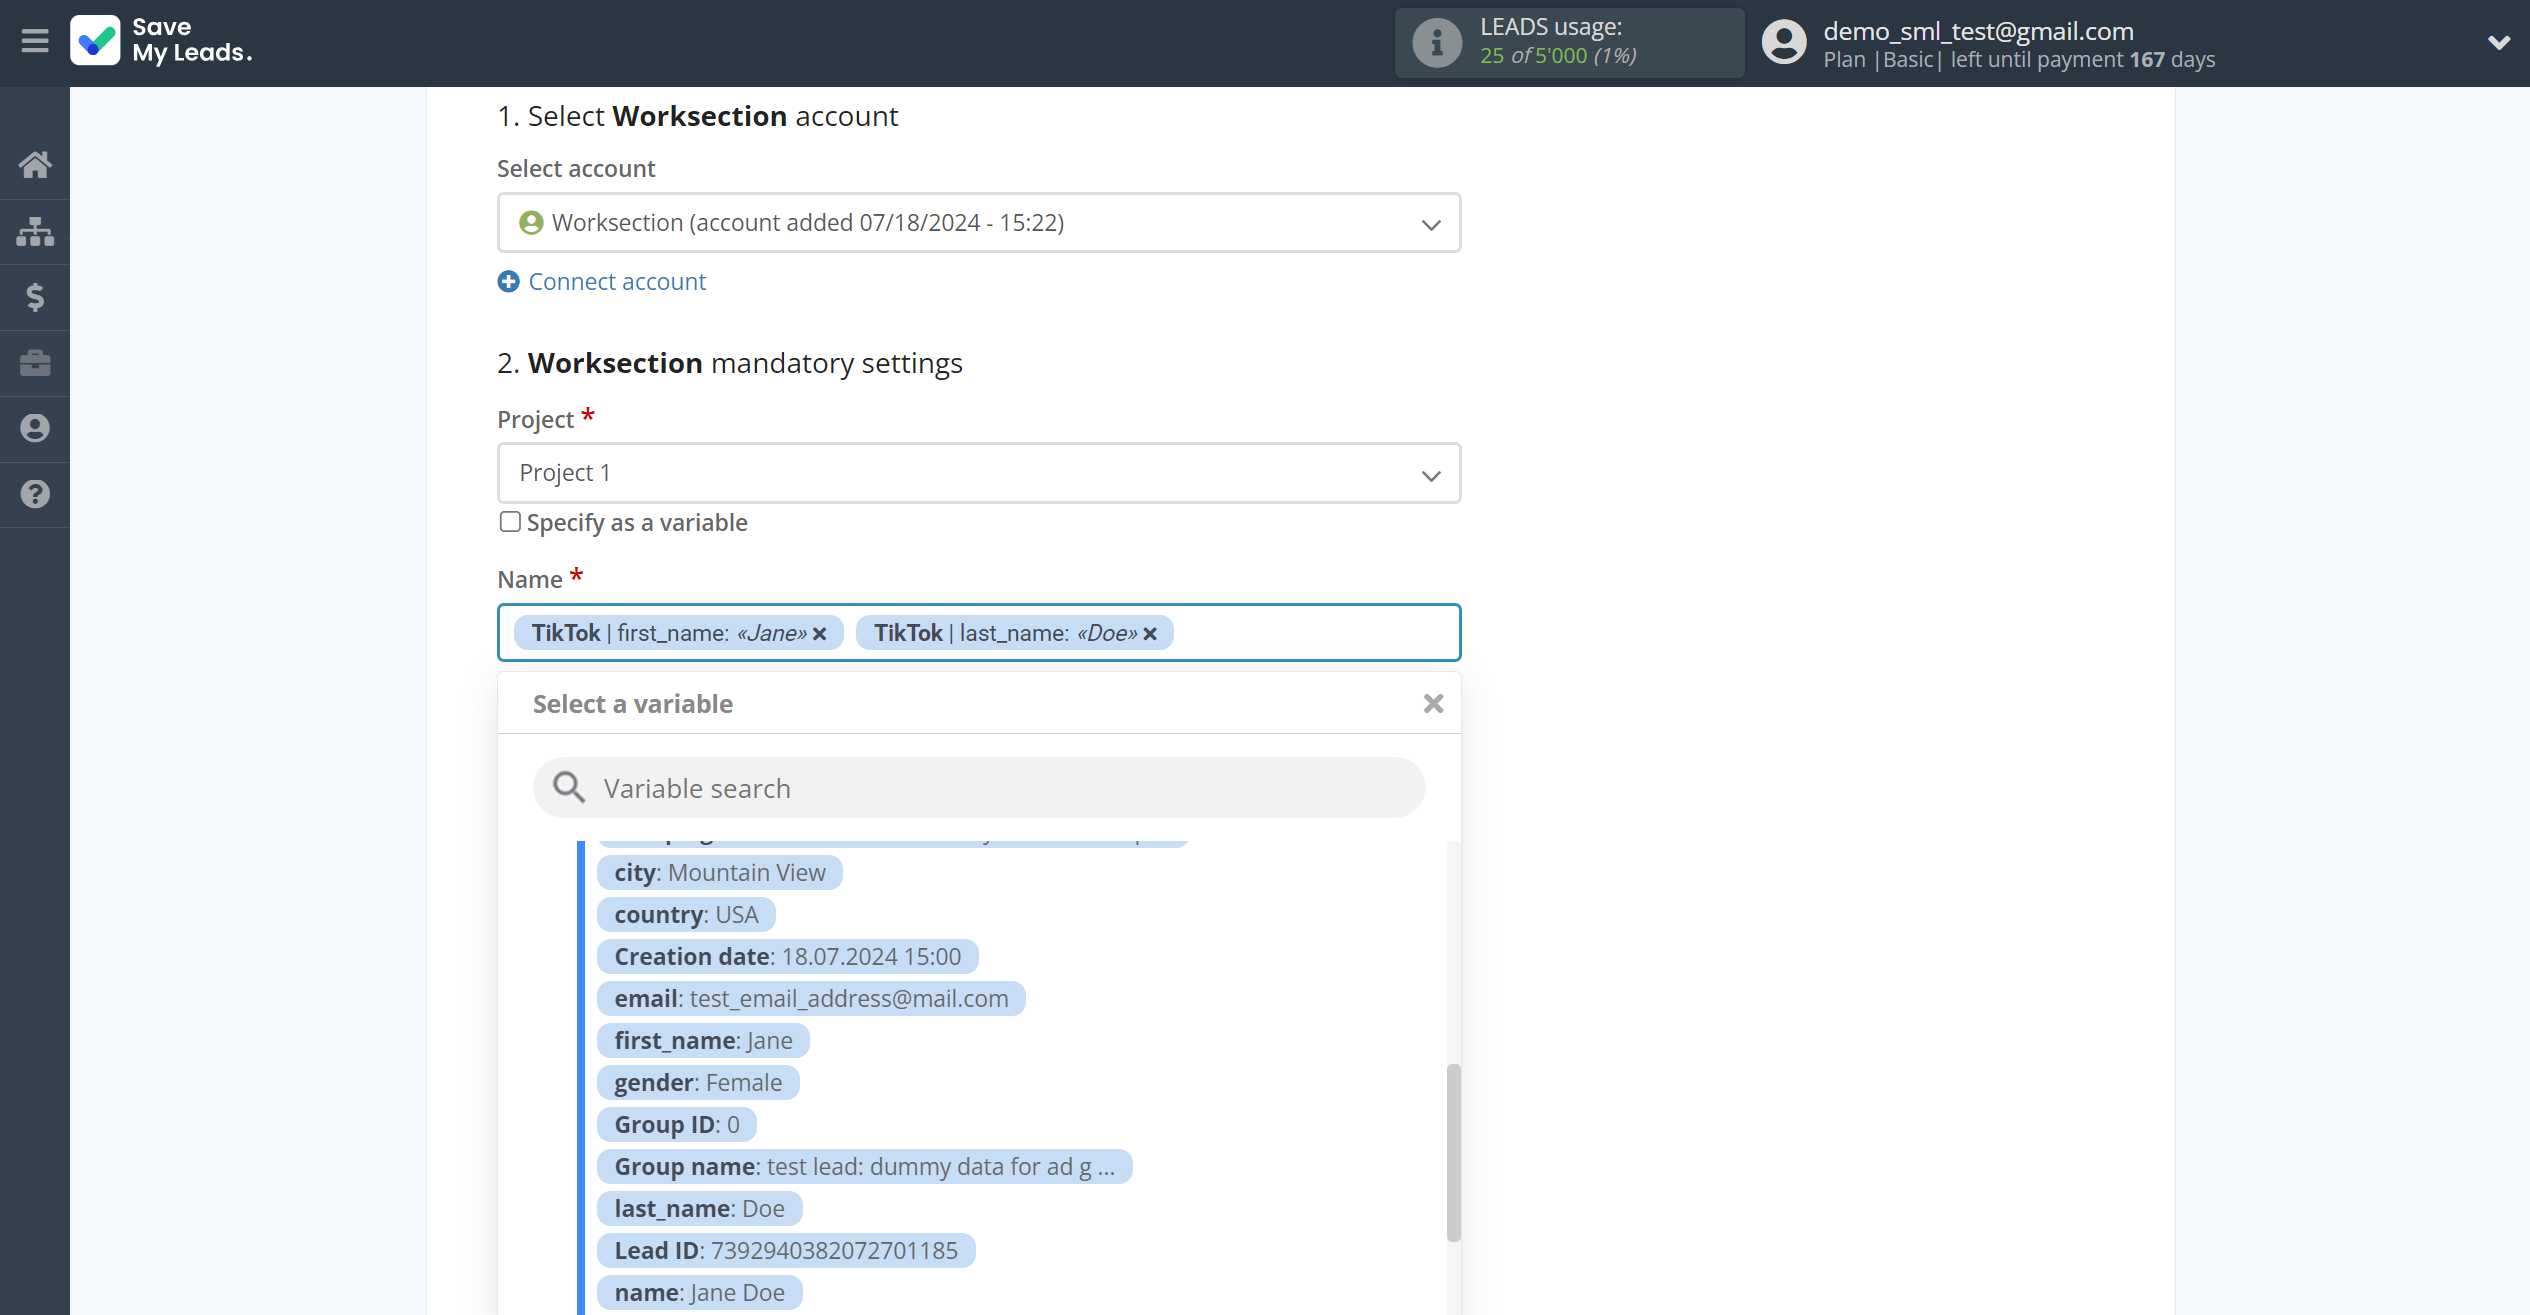Select the Group name variable

click(865, 1167)
